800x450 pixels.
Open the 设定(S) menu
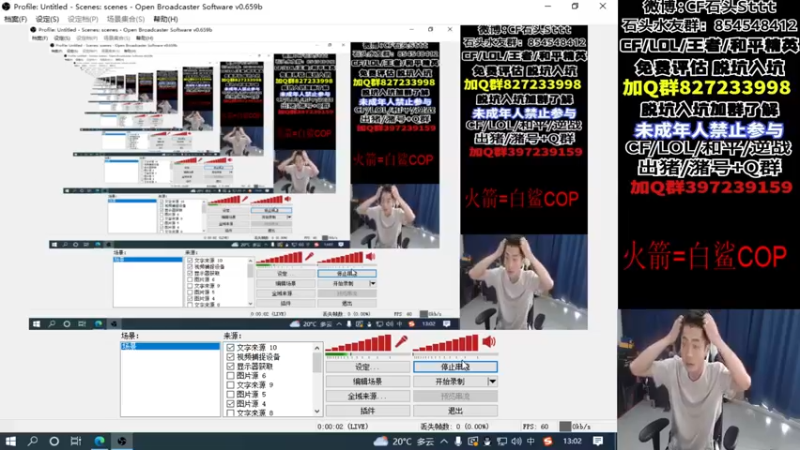[47, 19]
